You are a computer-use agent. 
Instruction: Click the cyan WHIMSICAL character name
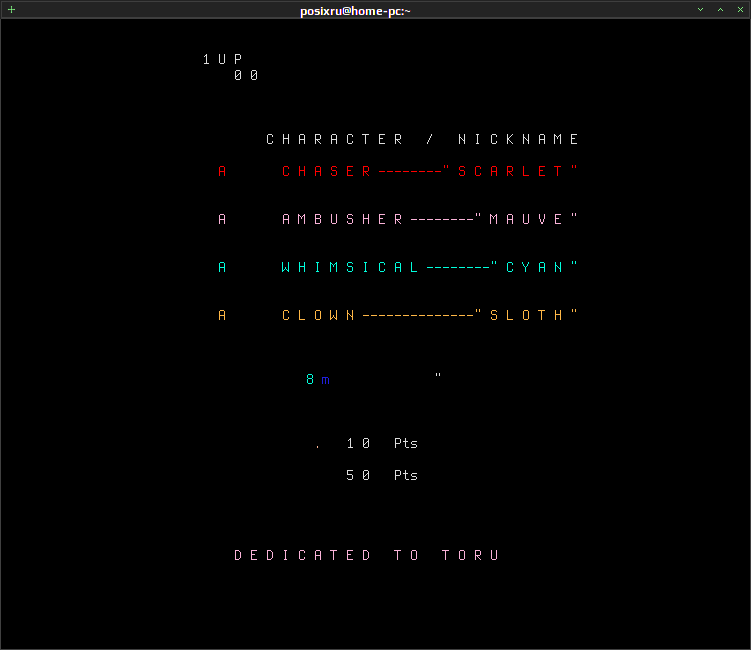(x=350, y=267)
